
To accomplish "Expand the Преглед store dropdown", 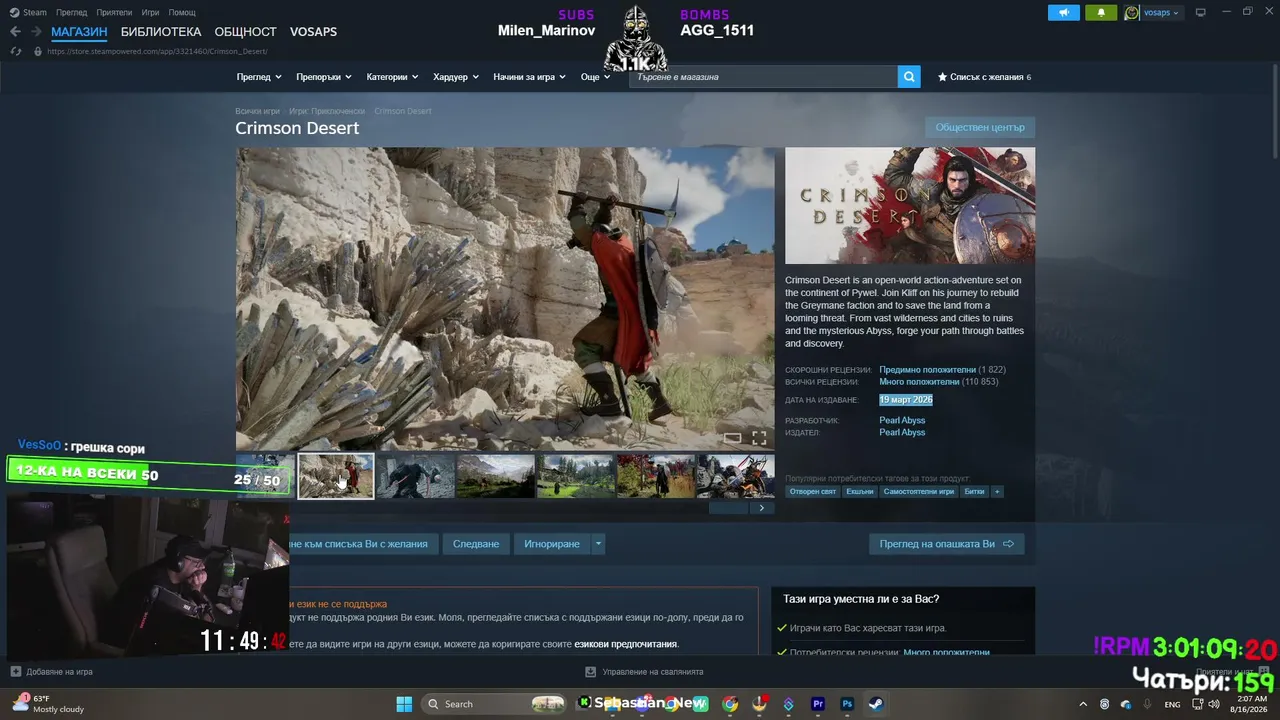I will (259, 77).
